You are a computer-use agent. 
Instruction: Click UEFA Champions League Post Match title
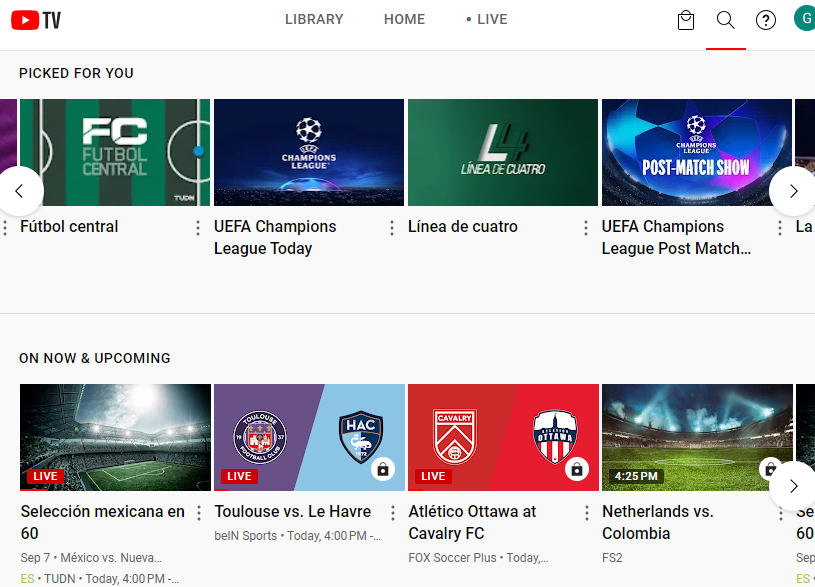(x=676, y=238)
